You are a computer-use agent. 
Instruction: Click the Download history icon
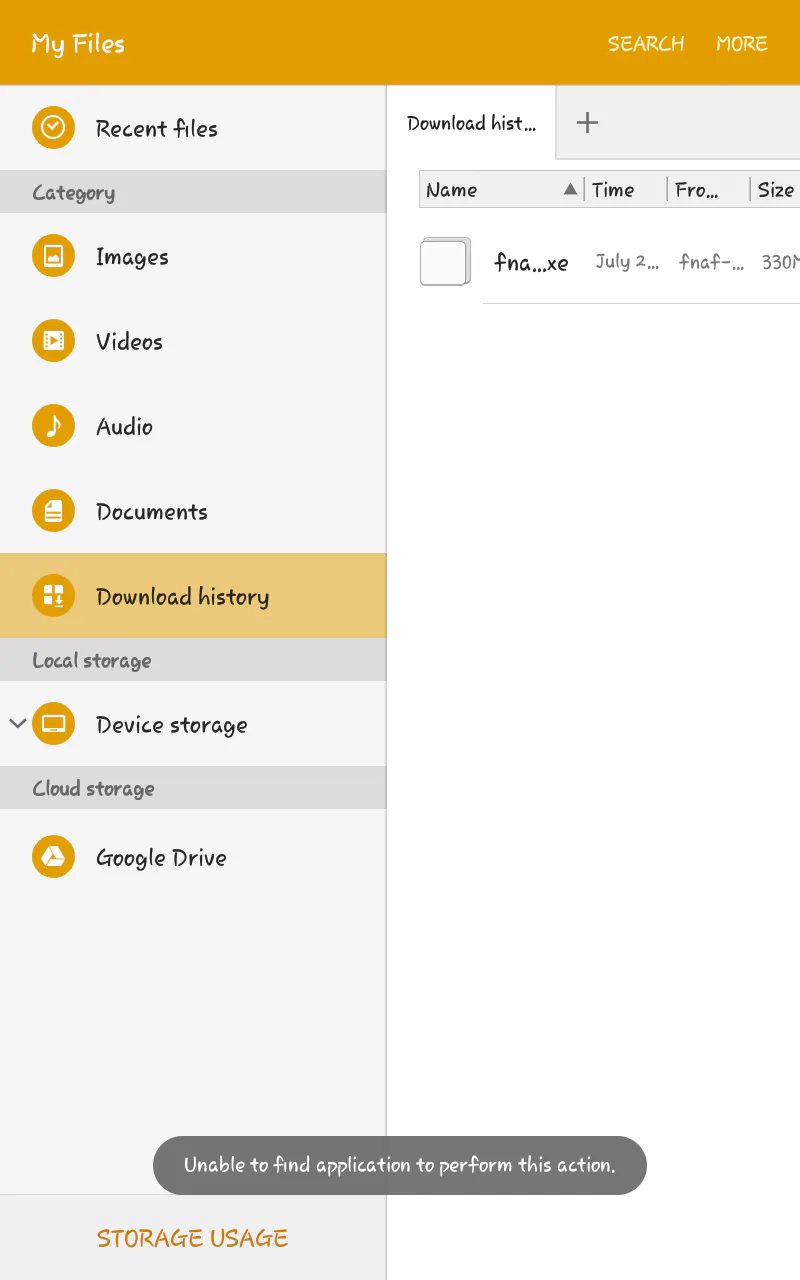click(x=53, y=597)
